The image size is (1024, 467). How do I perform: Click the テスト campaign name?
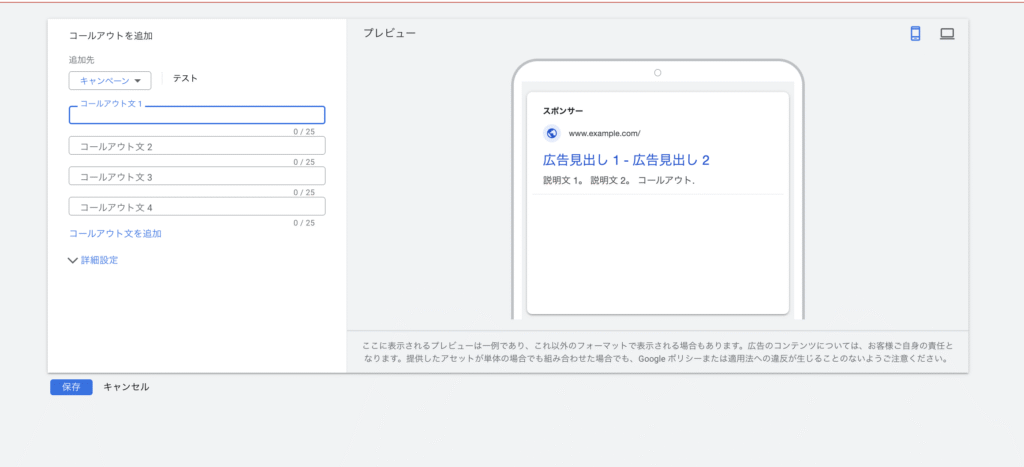pos(185,79)
